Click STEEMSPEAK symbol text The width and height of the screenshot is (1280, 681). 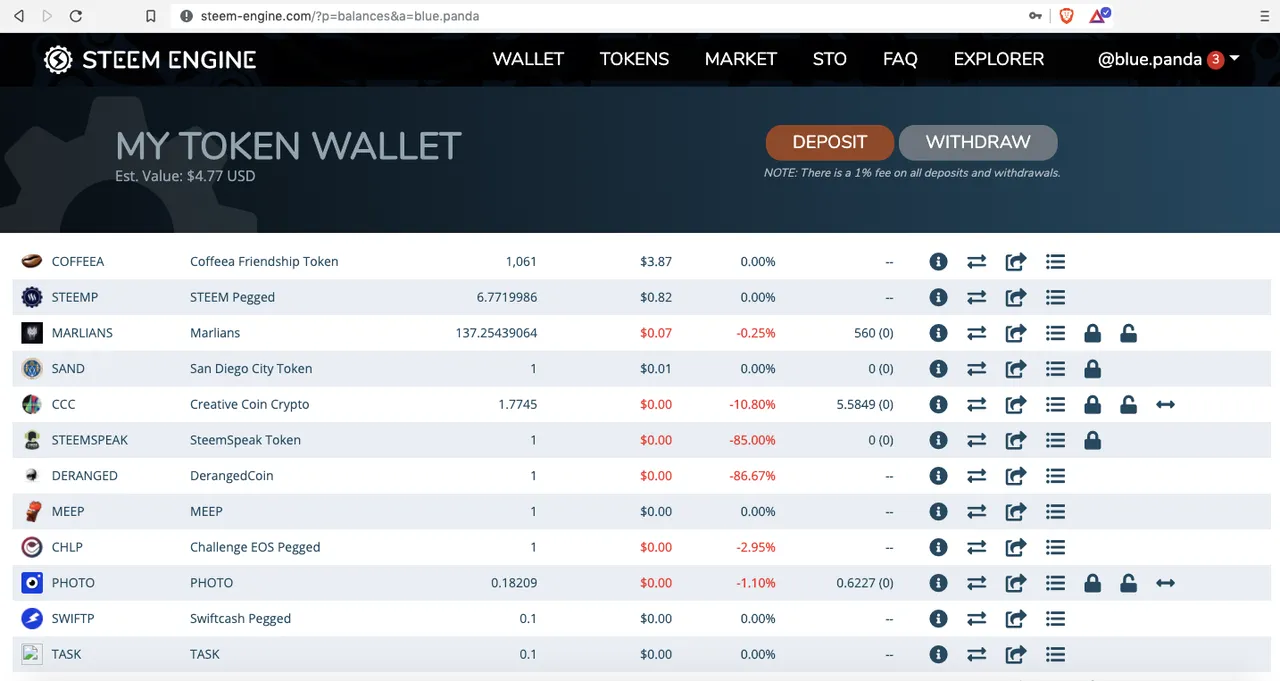click(90, 440)
